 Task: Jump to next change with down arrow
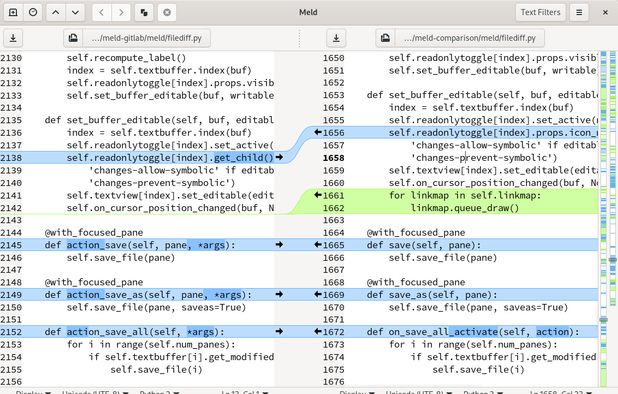(x=75, y=12)
